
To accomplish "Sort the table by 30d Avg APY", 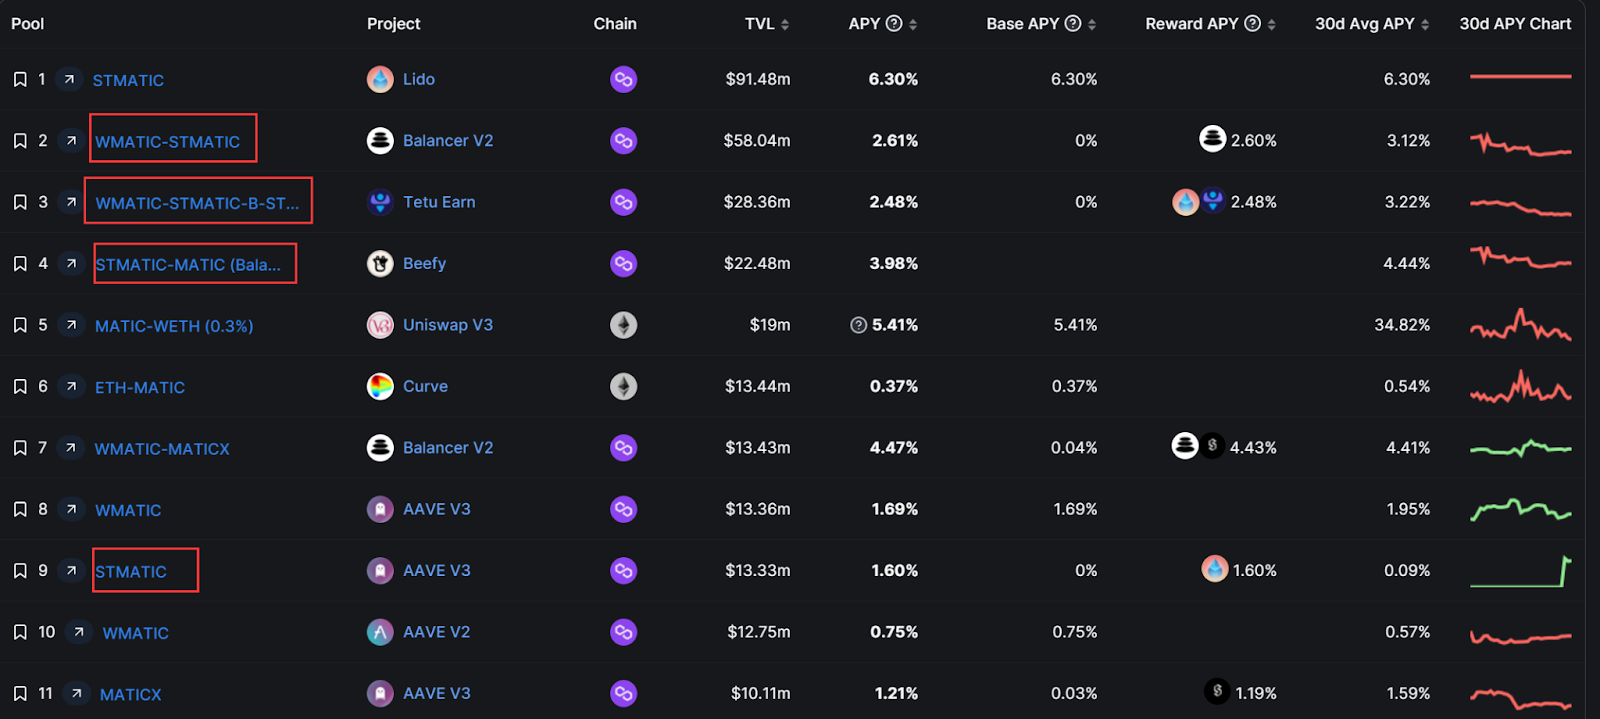I will coord(1425,24).
